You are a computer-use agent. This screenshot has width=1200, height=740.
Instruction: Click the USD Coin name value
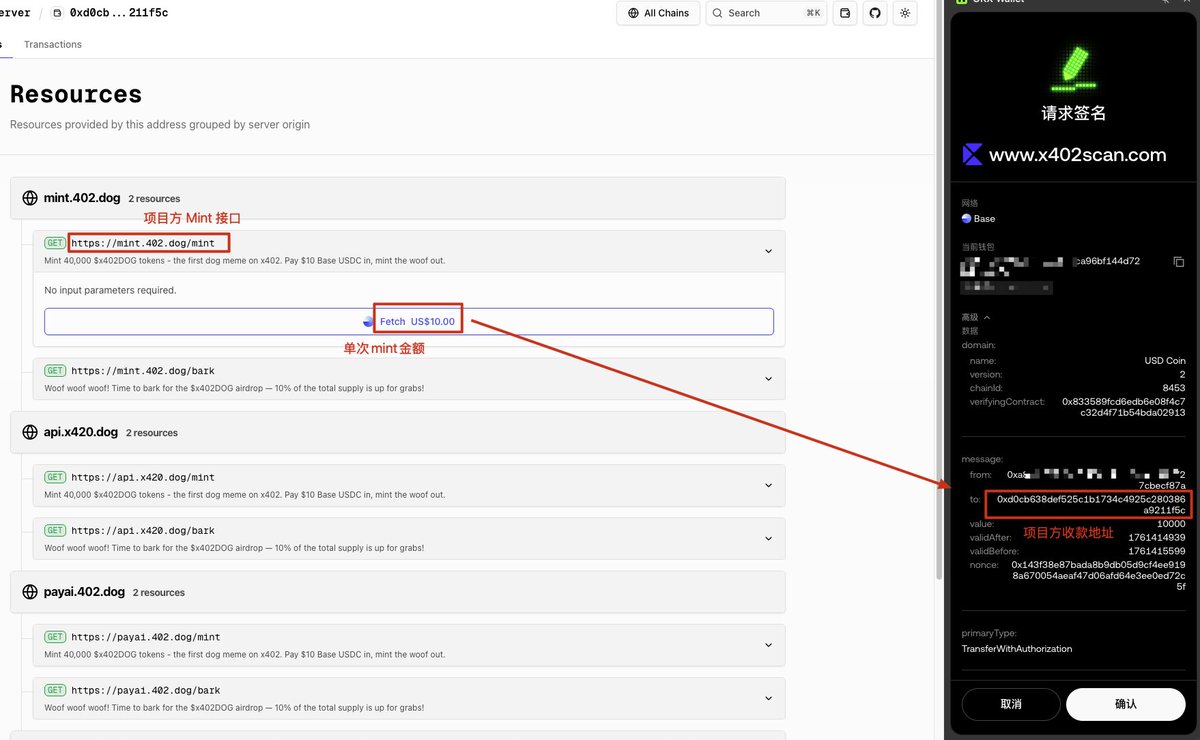point(1165,361)
